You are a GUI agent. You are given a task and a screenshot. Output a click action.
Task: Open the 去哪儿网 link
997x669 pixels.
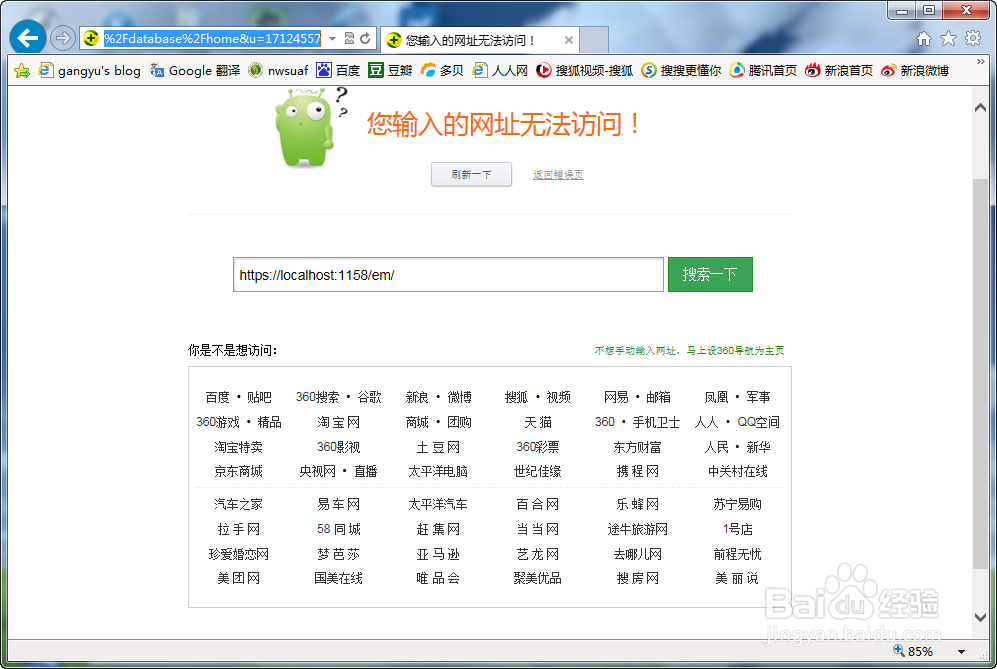[x=637, y=555]
